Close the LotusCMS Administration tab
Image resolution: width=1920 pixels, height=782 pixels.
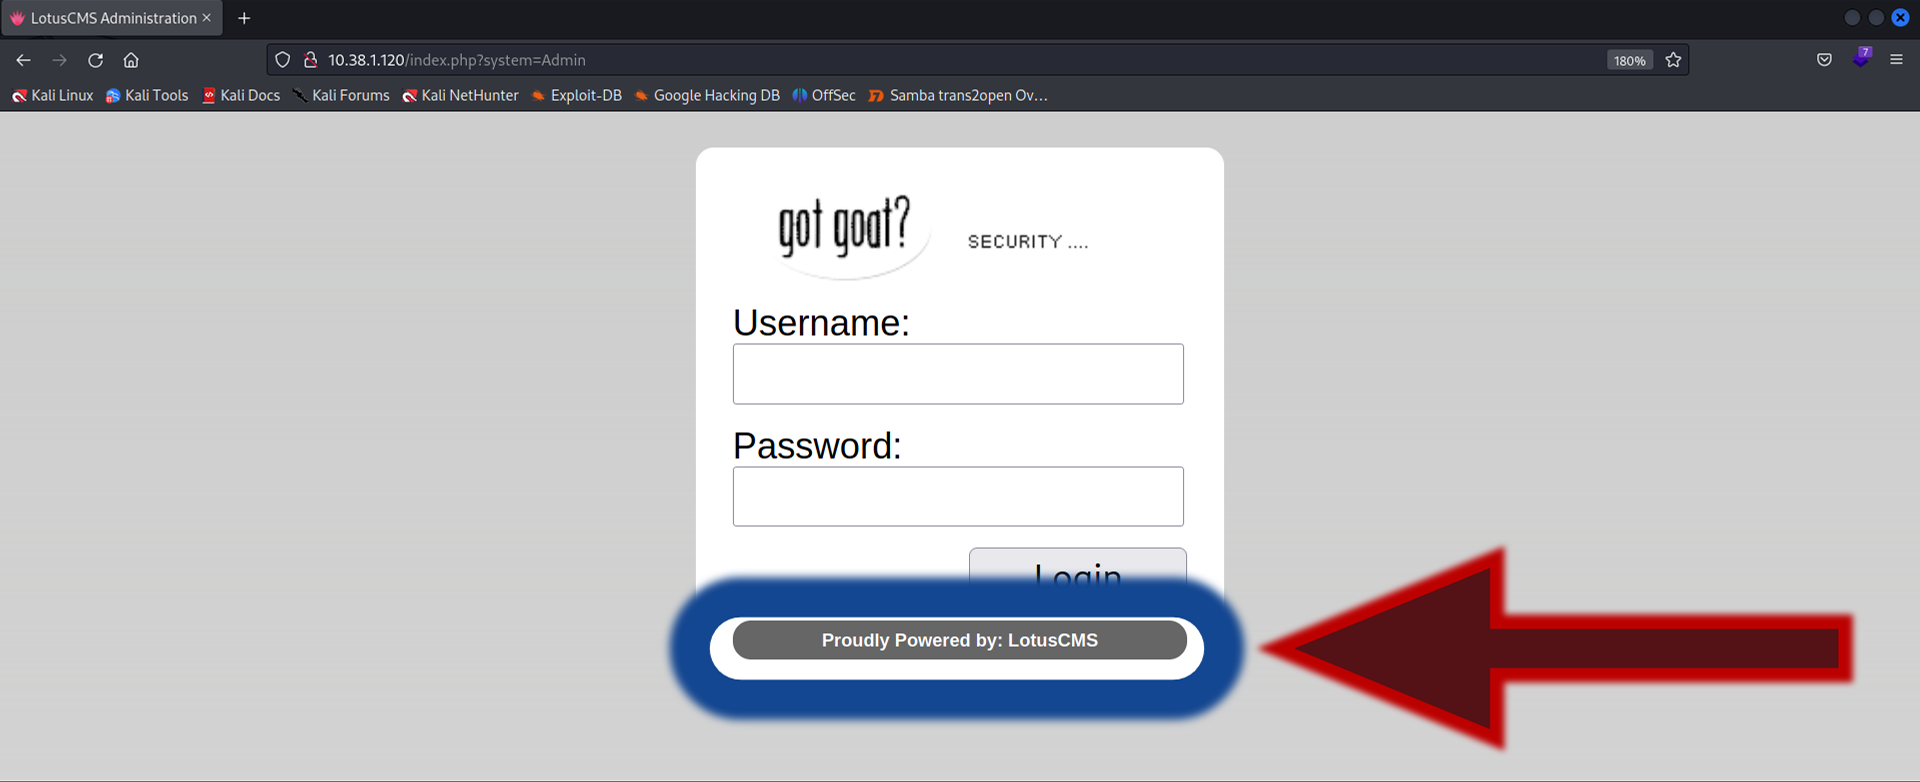tap(207, 18)
